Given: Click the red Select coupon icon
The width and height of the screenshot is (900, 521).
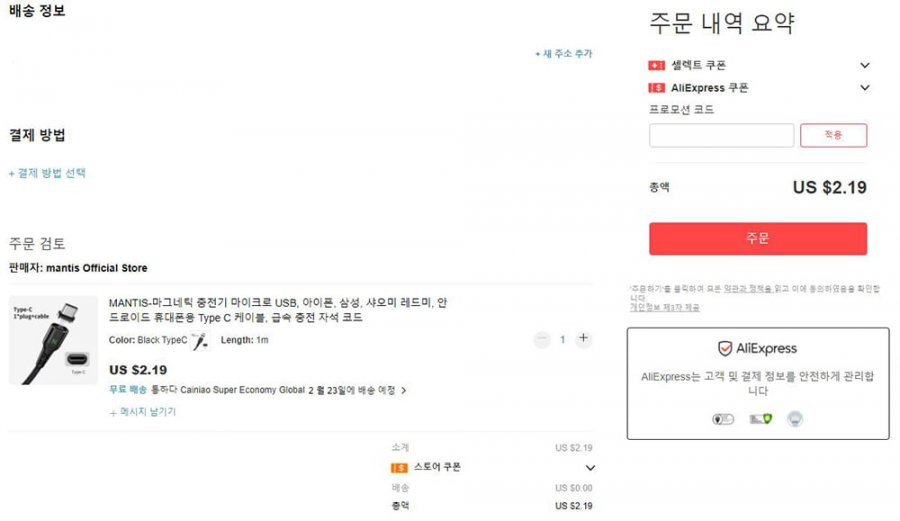Looking at the screenshot, I should (x=656, y=65).
